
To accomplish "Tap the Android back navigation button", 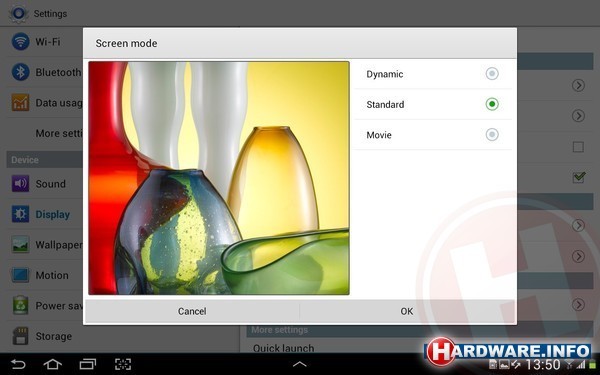I will click(x=18, y=364).
